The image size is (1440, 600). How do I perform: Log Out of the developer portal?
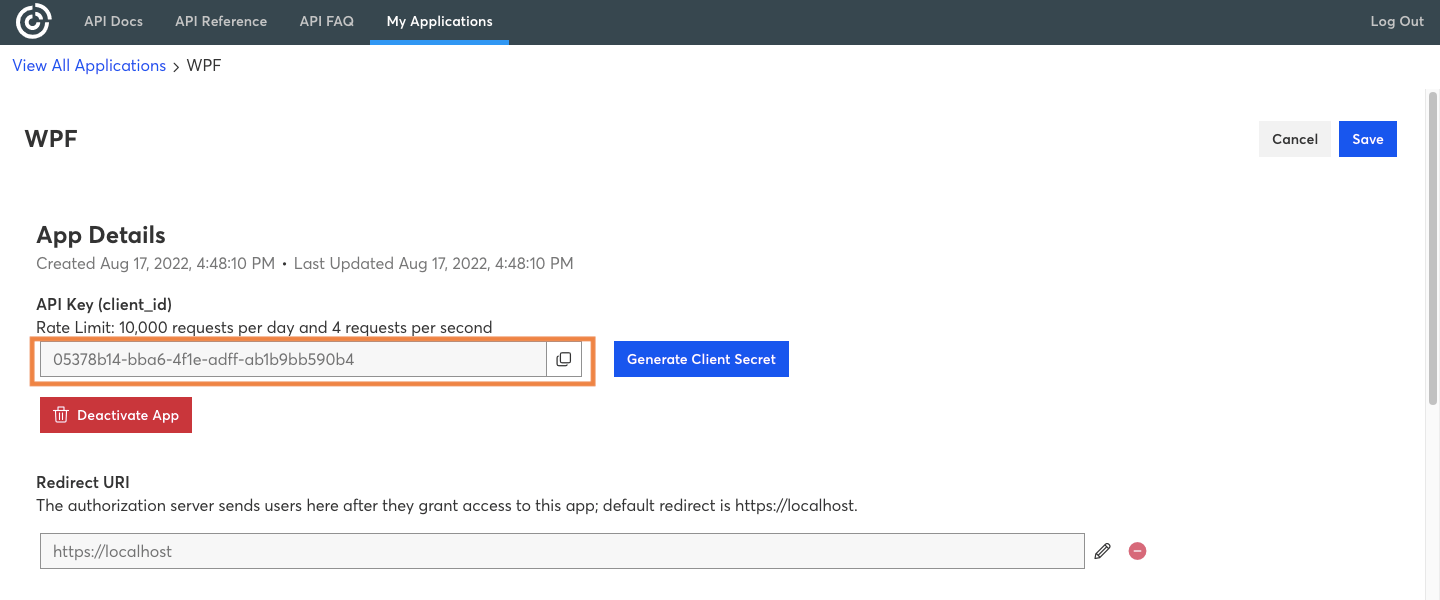(x=1397, y=21)
